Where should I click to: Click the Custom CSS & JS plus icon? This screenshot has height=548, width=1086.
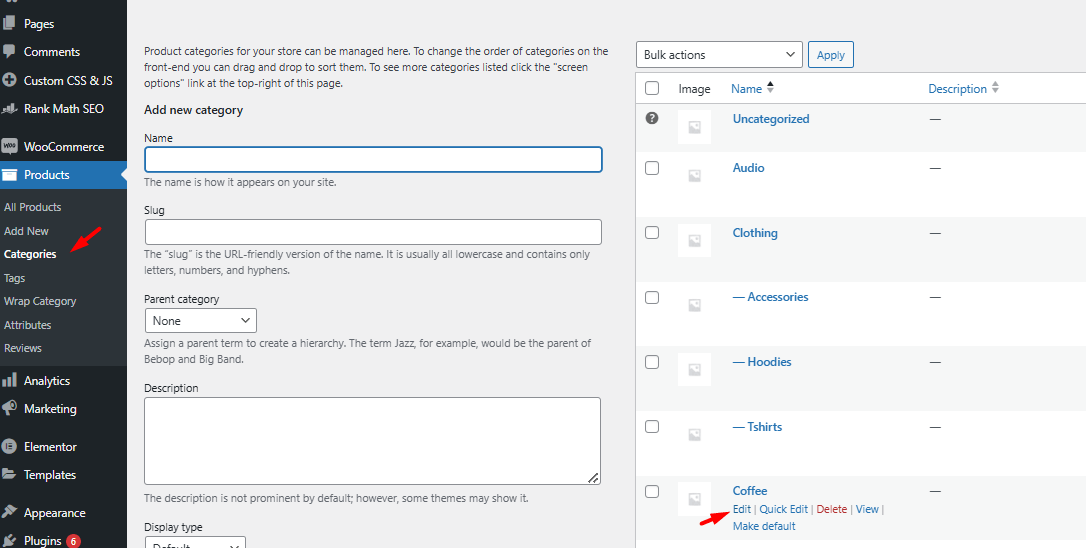point(10,81)
